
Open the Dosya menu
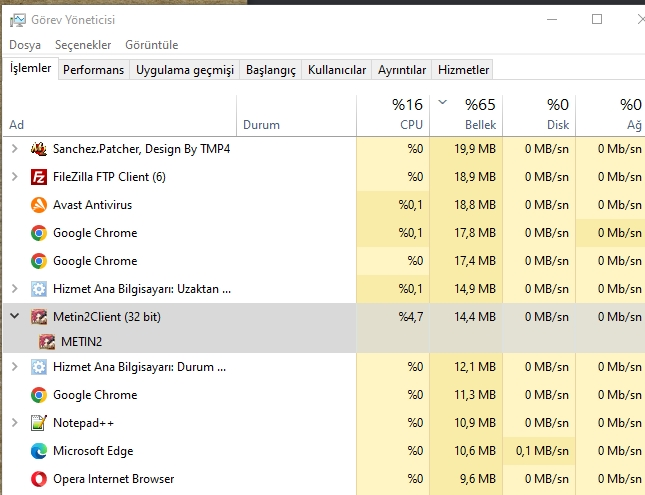[x=25, y=45]
